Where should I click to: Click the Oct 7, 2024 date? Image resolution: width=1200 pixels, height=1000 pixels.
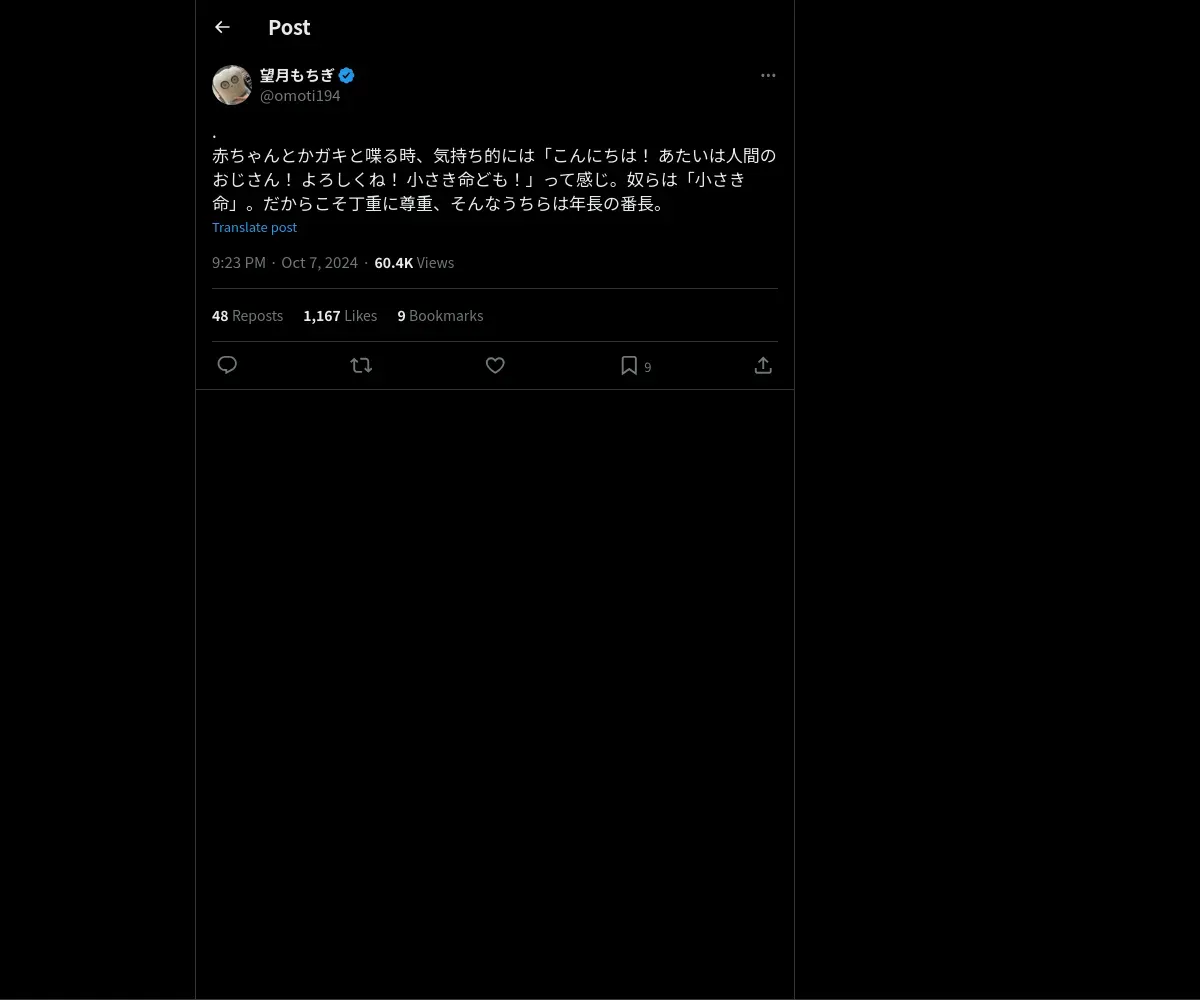click(x=319, y=262)
